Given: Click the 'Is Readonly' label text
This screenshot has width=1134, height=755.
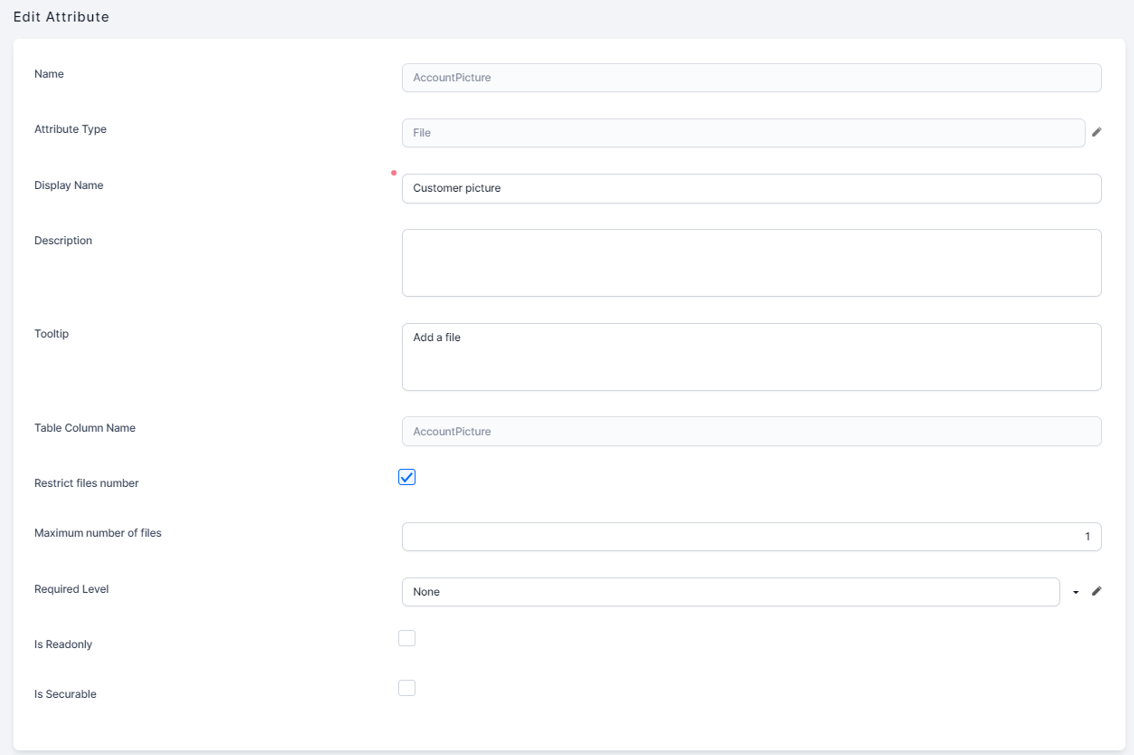Looking at the screenshot, I should point(63,645).
